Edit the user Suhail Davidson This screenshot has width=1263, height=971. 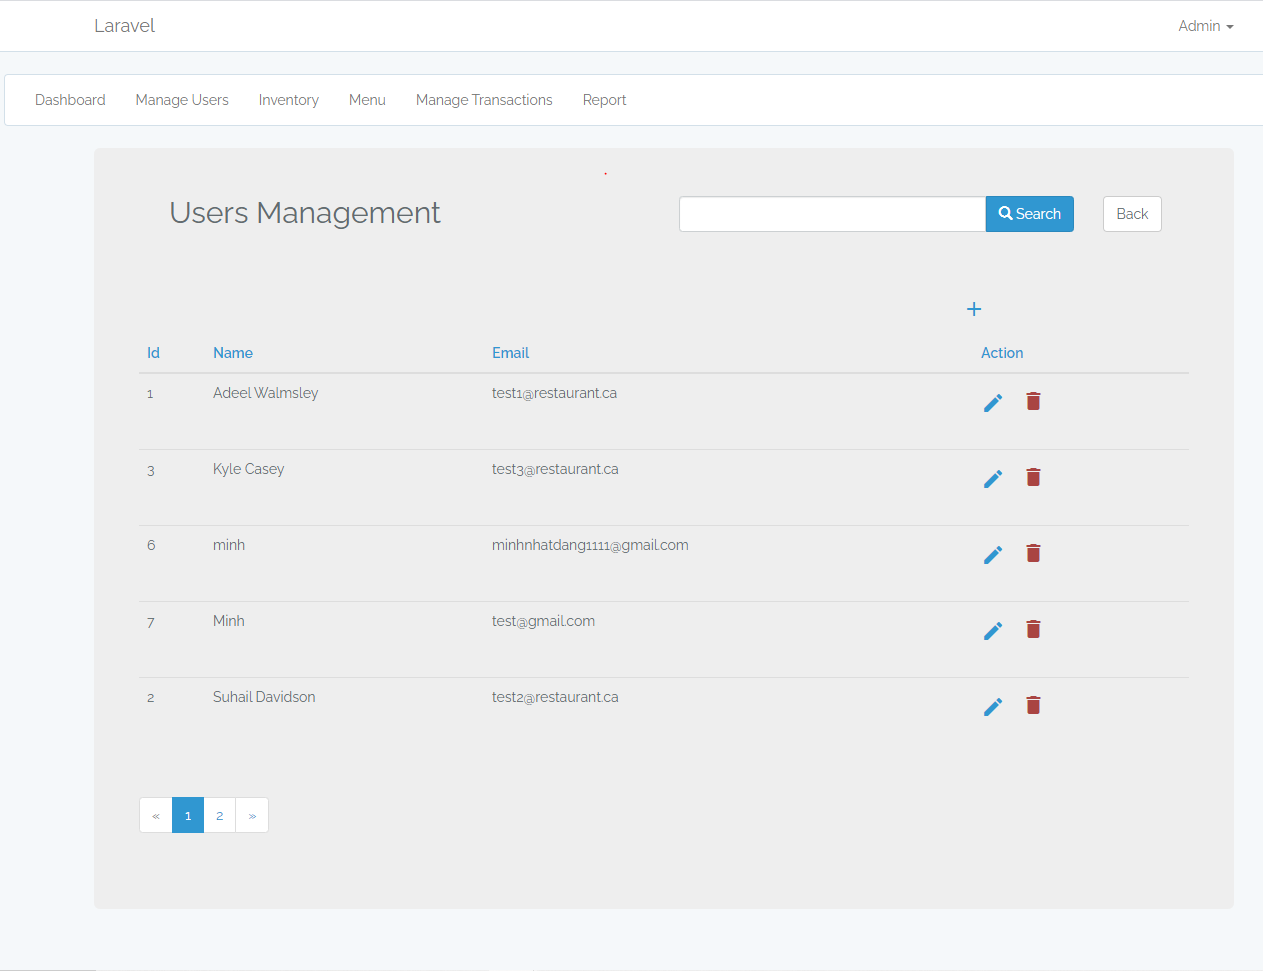coord(992,706)
